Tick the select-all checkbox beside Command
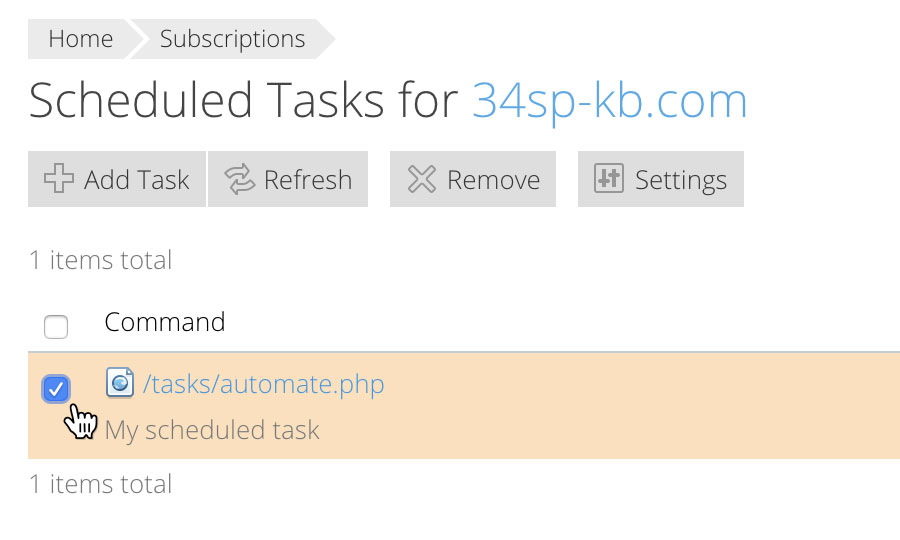This screenshot has height=540, width=900. (56, 327)
